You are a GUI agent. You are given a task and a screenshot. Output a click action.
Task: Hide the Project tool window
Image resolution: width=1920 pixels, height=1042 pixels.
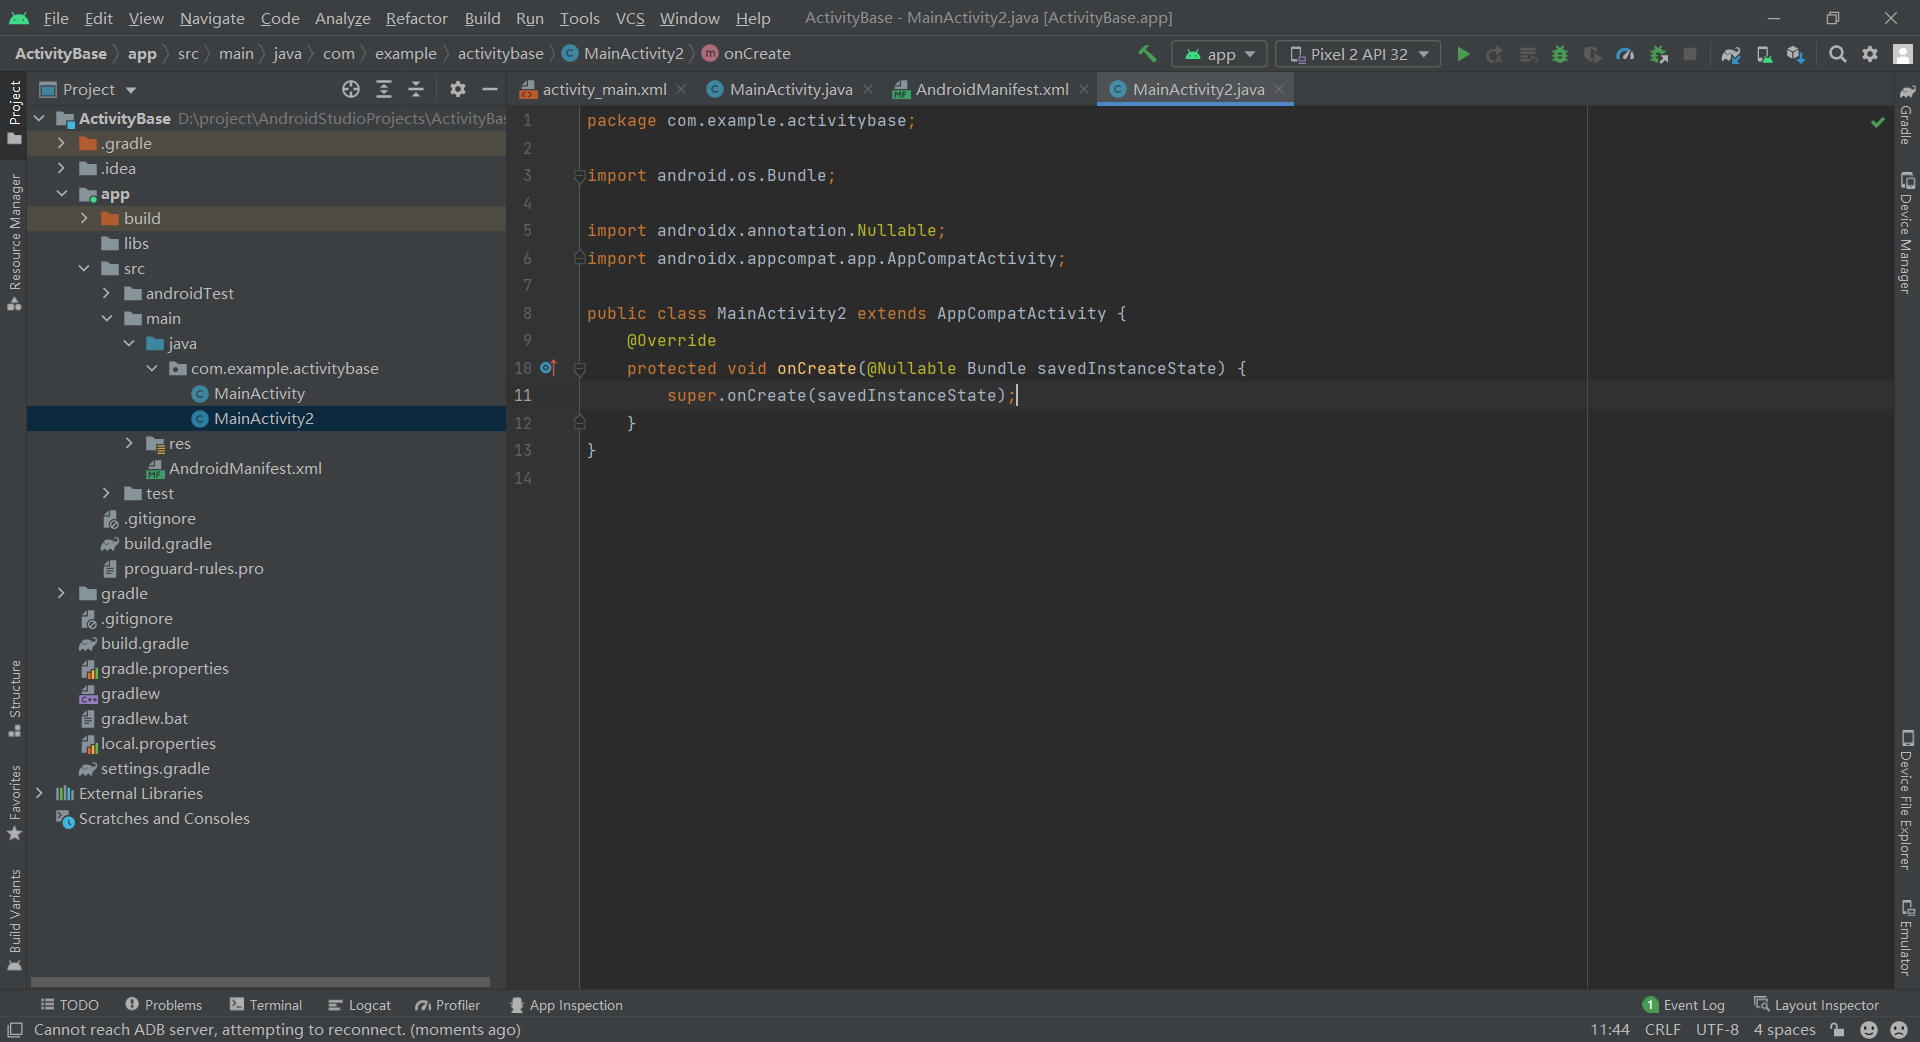[490, 89]
